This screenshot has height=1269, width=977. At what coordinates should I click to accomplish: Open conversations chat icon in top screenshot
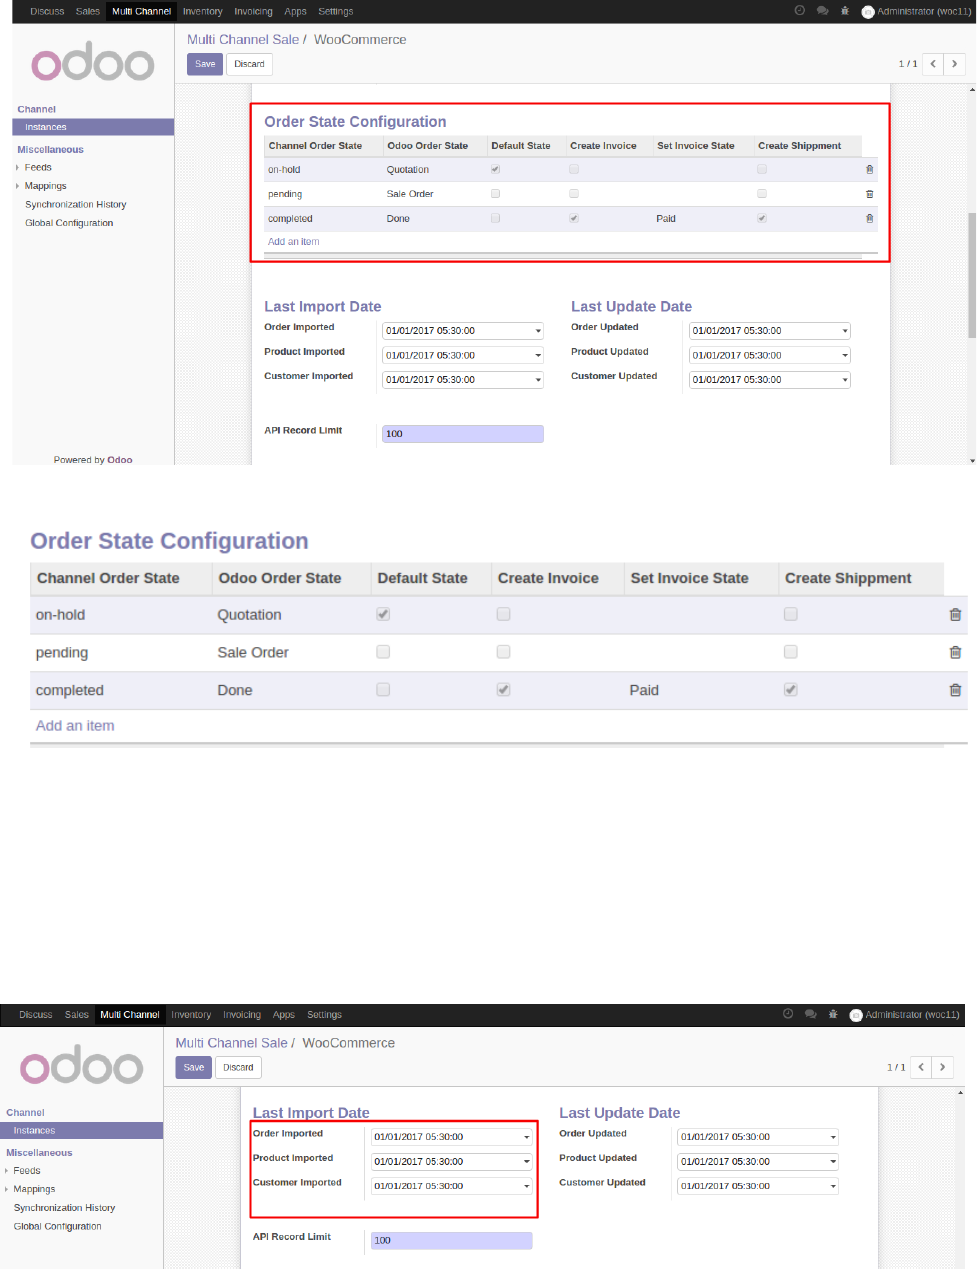coord(822,11)
